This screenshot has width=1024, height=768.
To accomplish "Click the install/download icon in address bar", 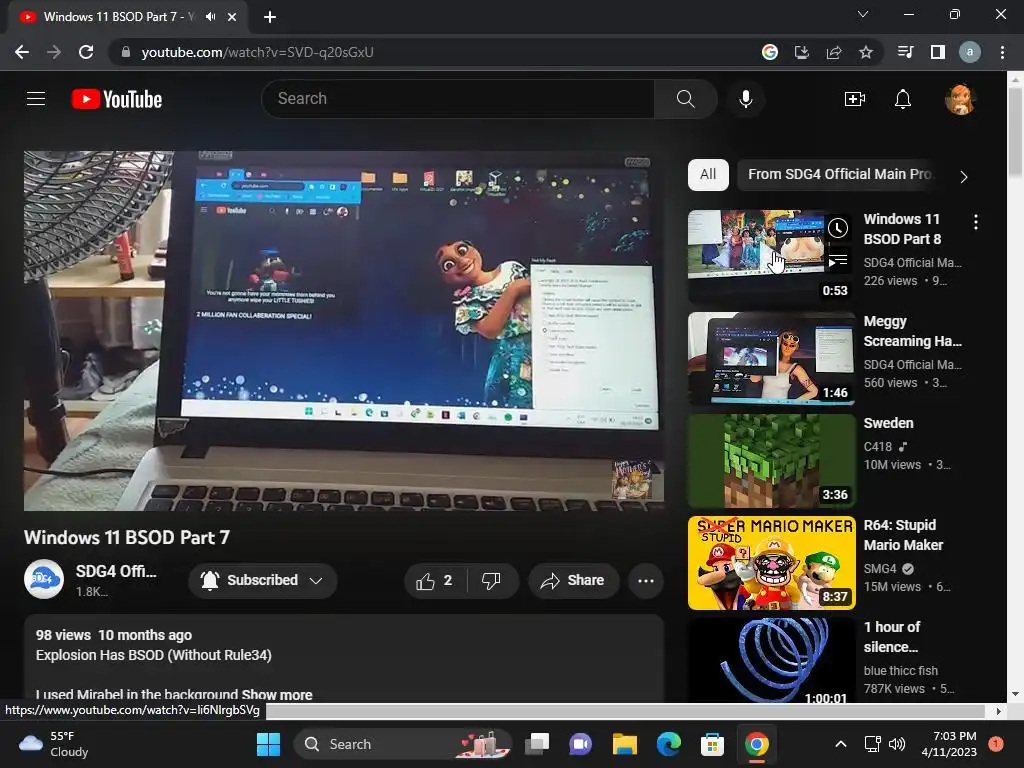I will tap(801, 52).
